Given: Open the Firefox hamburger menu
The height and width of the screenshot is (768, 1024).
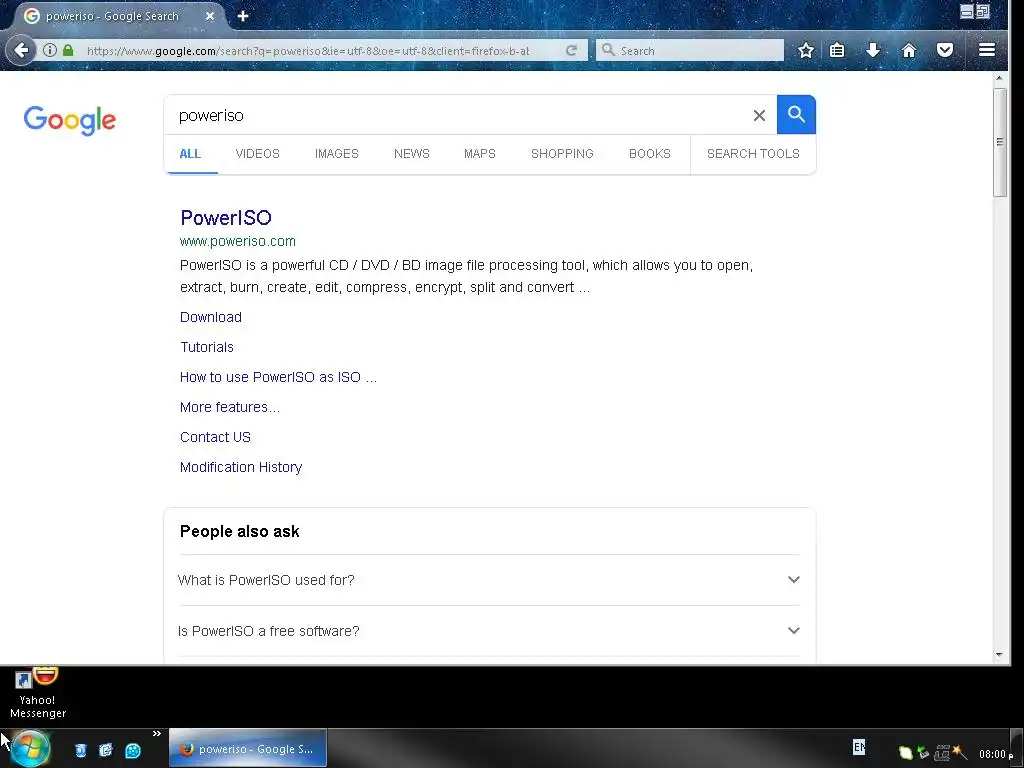Looking at the screenshot, I should [987, 50].
